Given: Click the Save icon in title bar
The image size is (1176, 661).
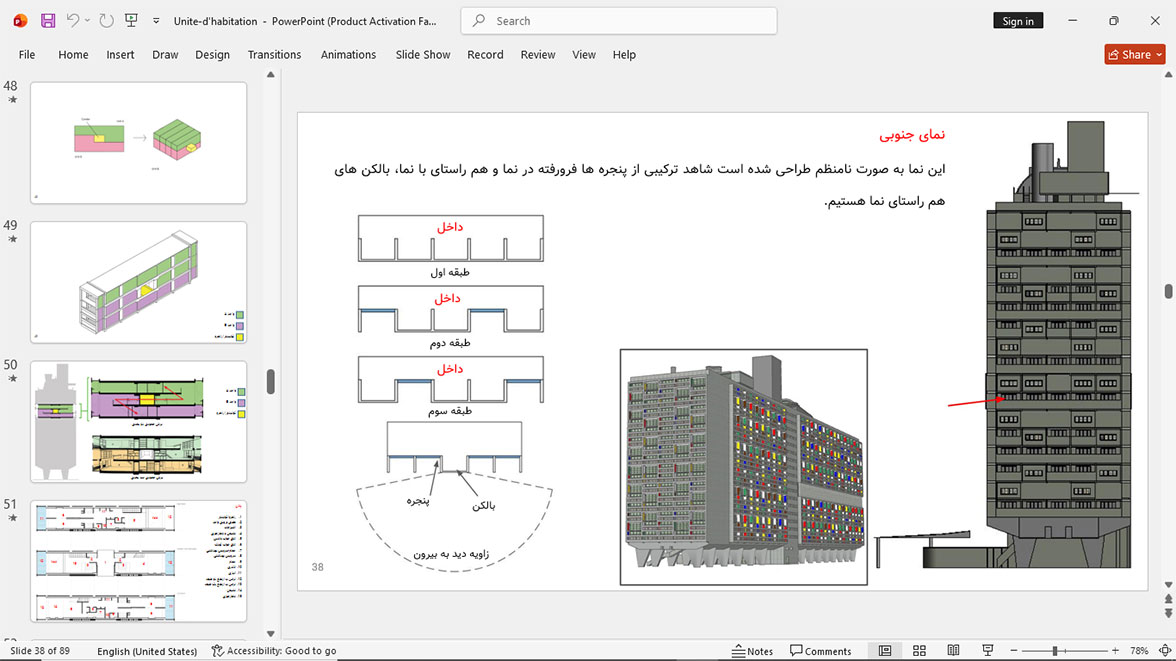Looking at the screenshot, I should [48, 21].
